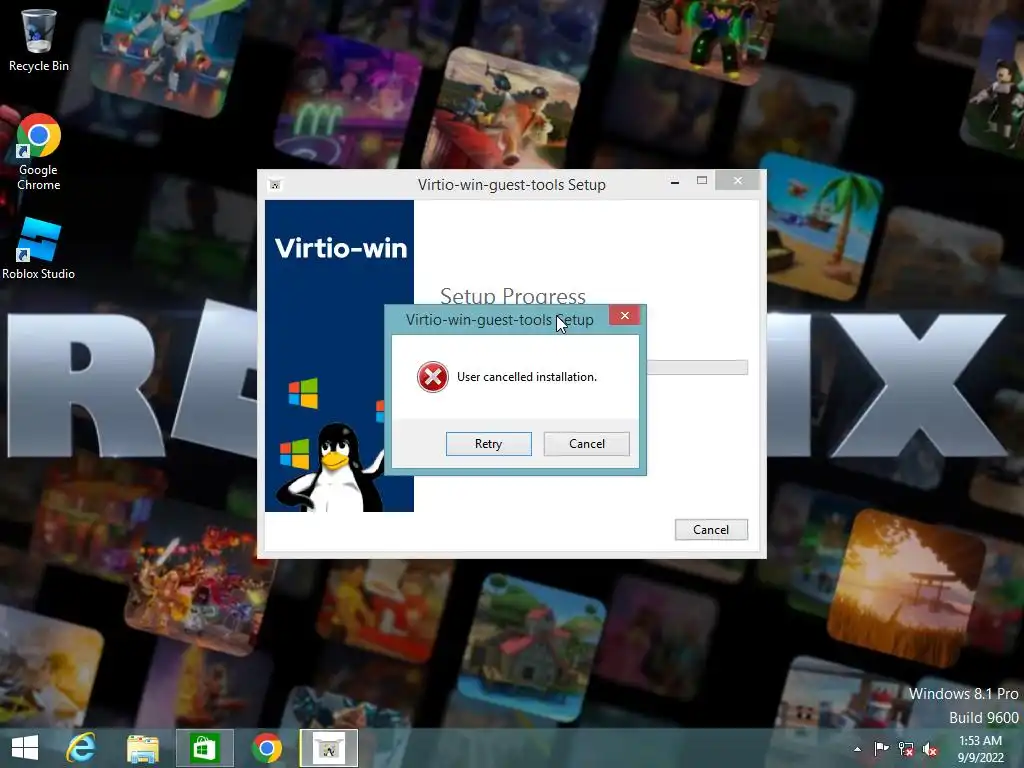Open the network status tray icon

906,749
